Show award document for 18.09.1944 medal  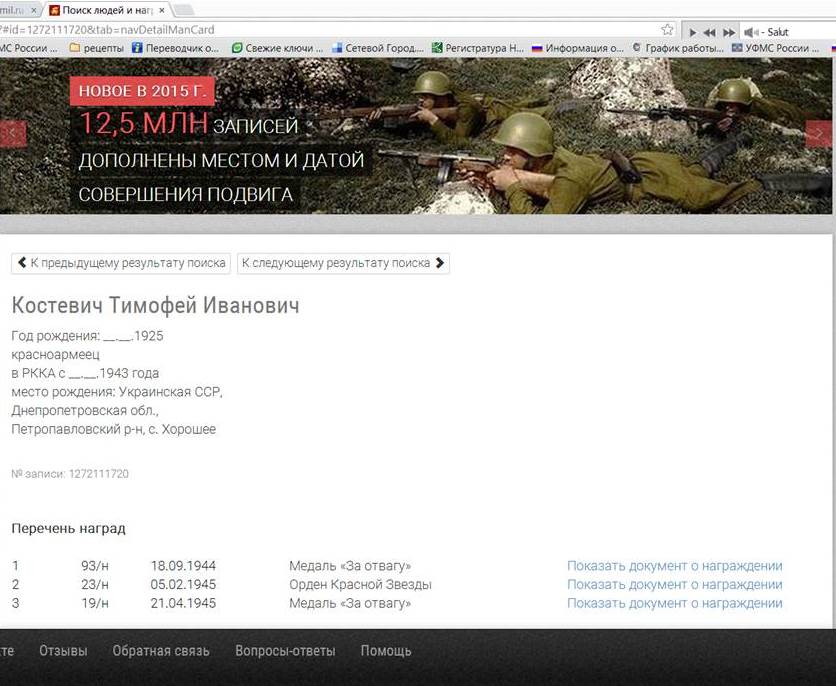674,566
